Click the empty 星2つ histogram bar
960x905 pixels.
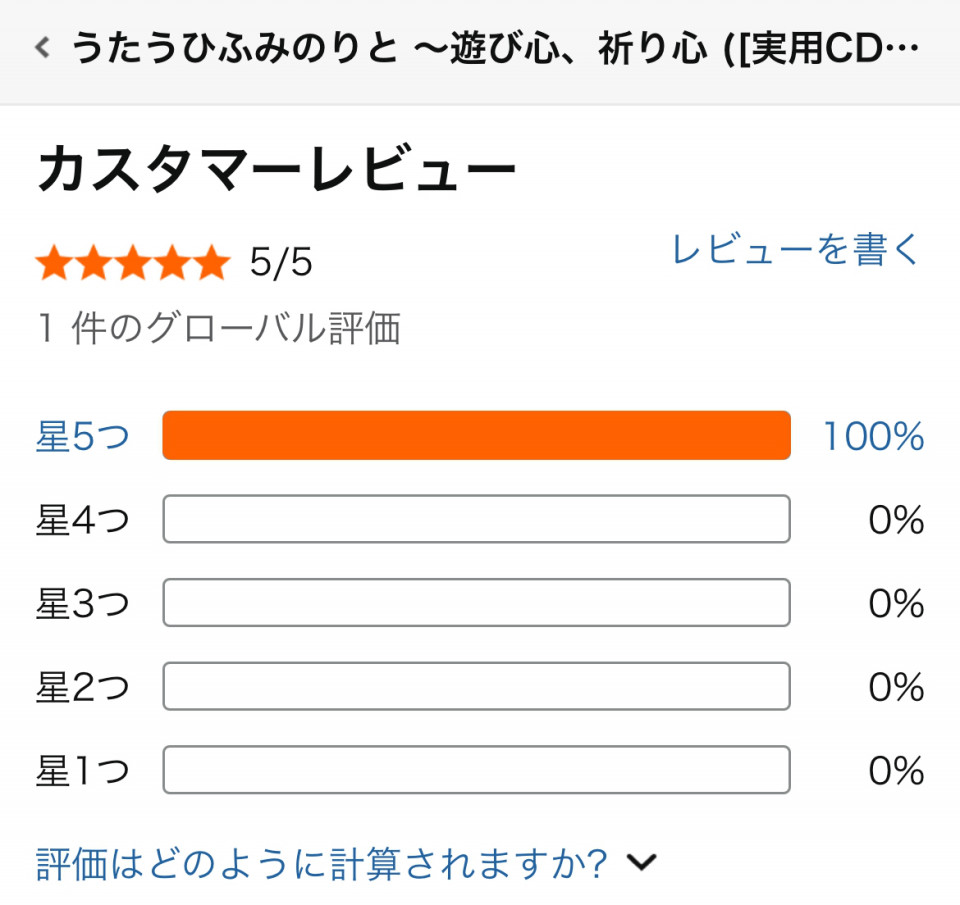click(476, 687)
